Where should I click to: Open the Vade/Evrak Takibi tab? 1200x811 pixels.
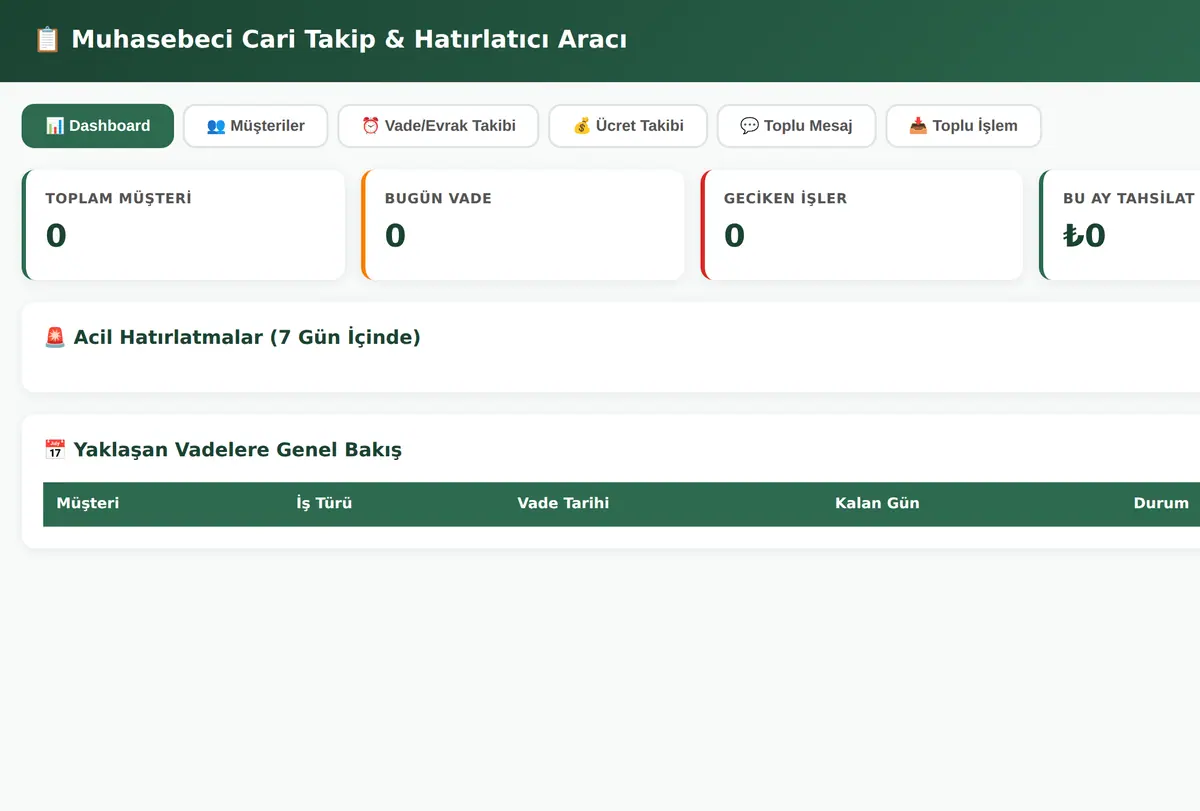438,126
